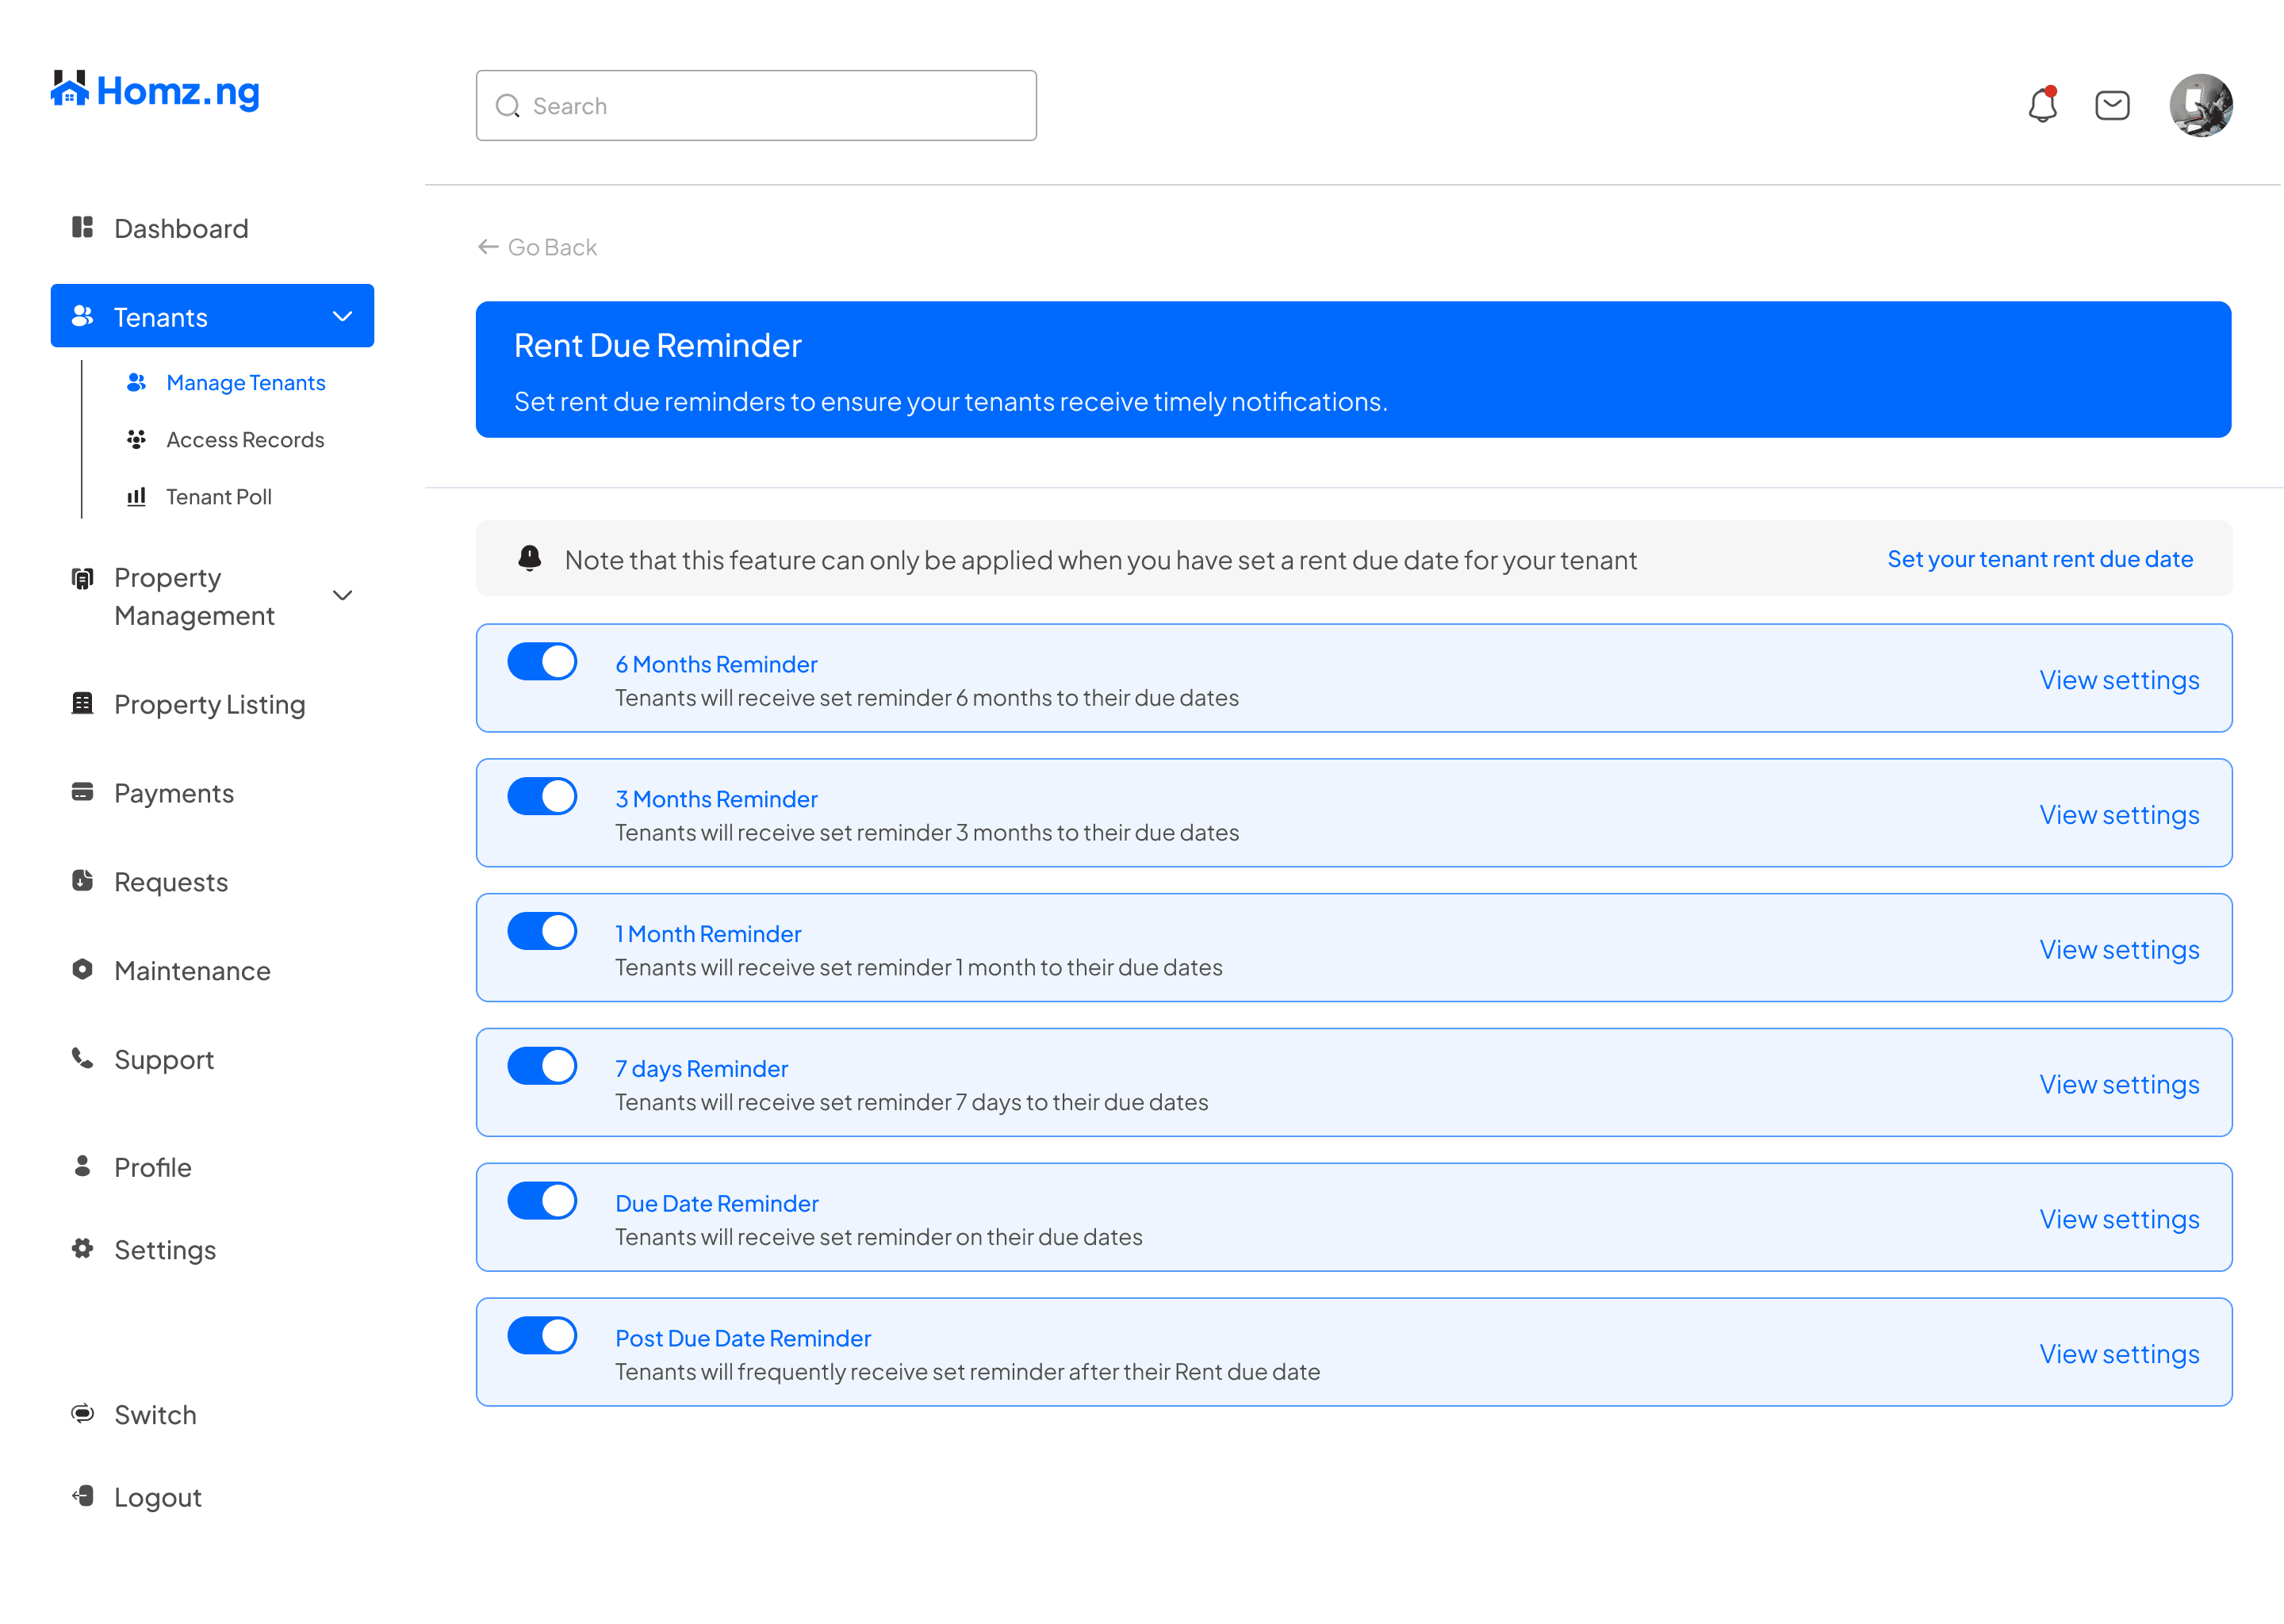The image size is (2284, 1624).
Task: Expand the Property Management chevron
Action: point(342,596)
